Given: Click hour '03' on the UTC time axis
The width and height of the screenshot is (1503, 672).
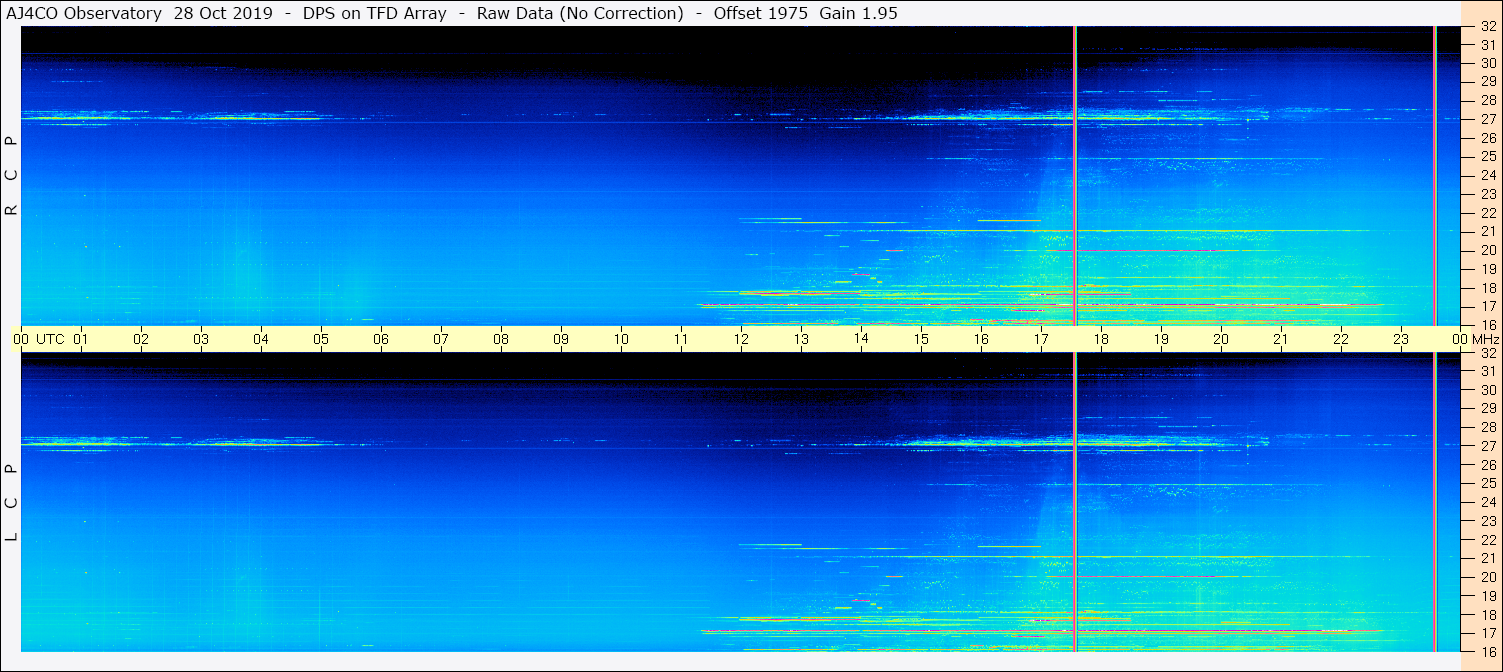Looking at the screenshot, I should tap(201, 339).
